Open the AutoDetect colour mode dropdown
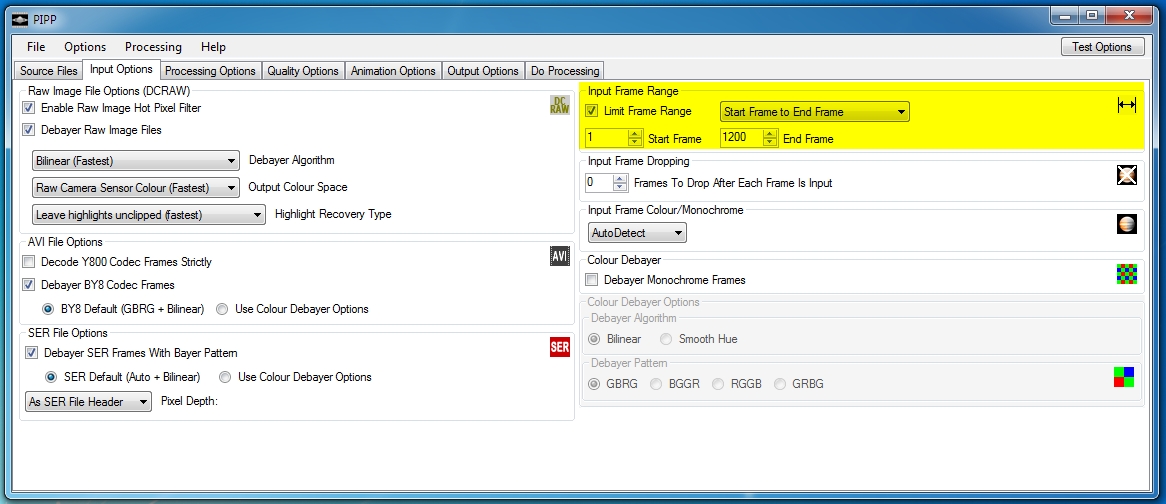1166x504 pixels. pyautogui.click(x=637, y=233)
